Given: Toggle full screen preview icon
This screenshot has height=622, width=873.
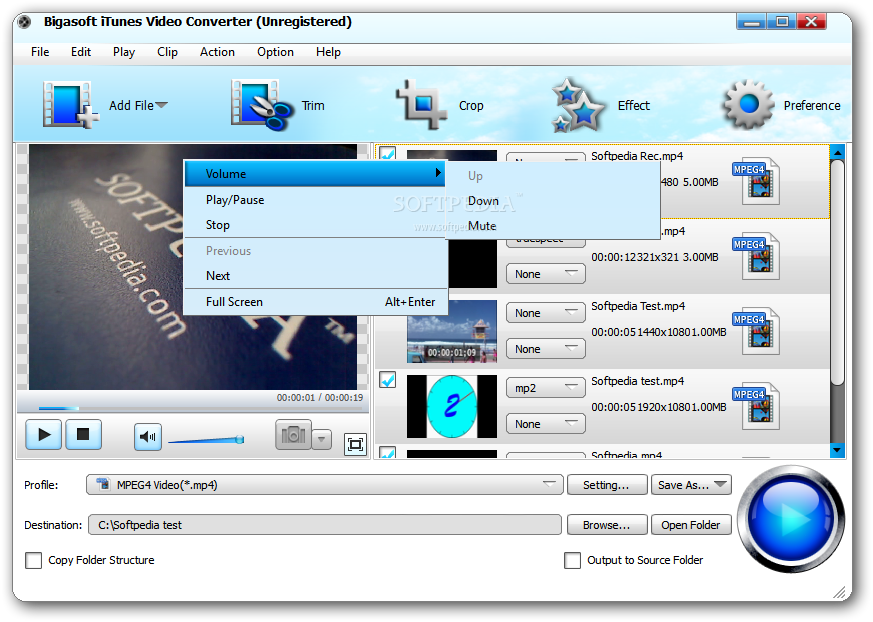Looking at the screenshot, I should point(355,444).
